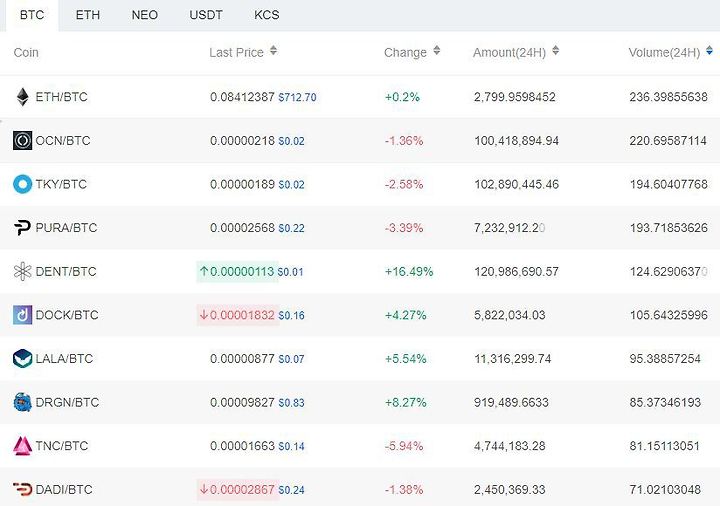Image resolution: width=720 pixels, height=506 pixels.
Task: Click the $0.83 USD price for DRGN
Action: tap(291, 403)
